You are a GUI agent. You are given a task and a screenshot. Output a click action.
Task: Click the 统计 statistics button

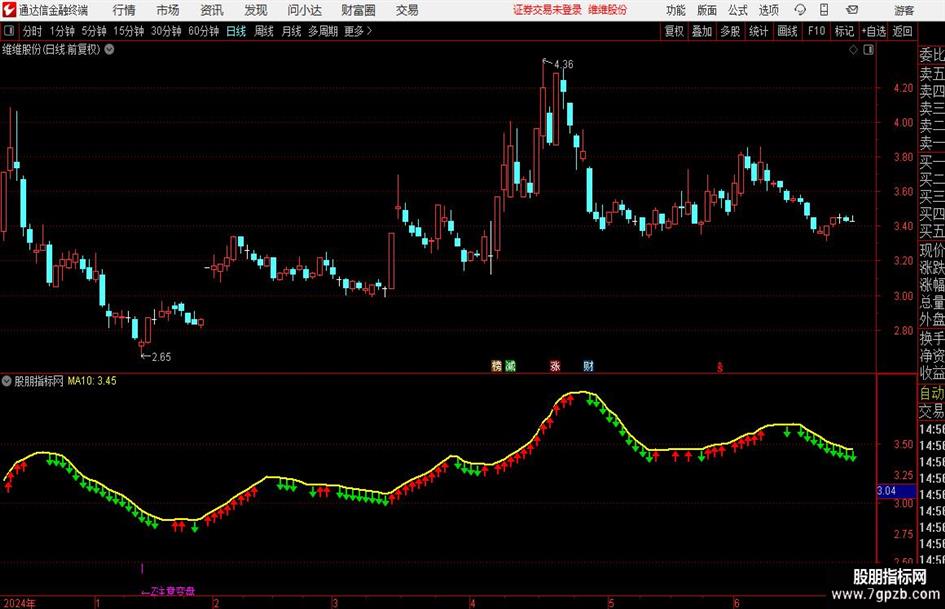758,31
